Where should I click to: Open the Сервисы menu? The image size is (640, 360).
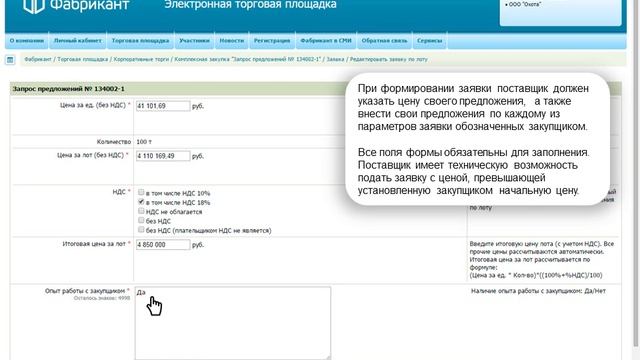(x=429, y=41)
